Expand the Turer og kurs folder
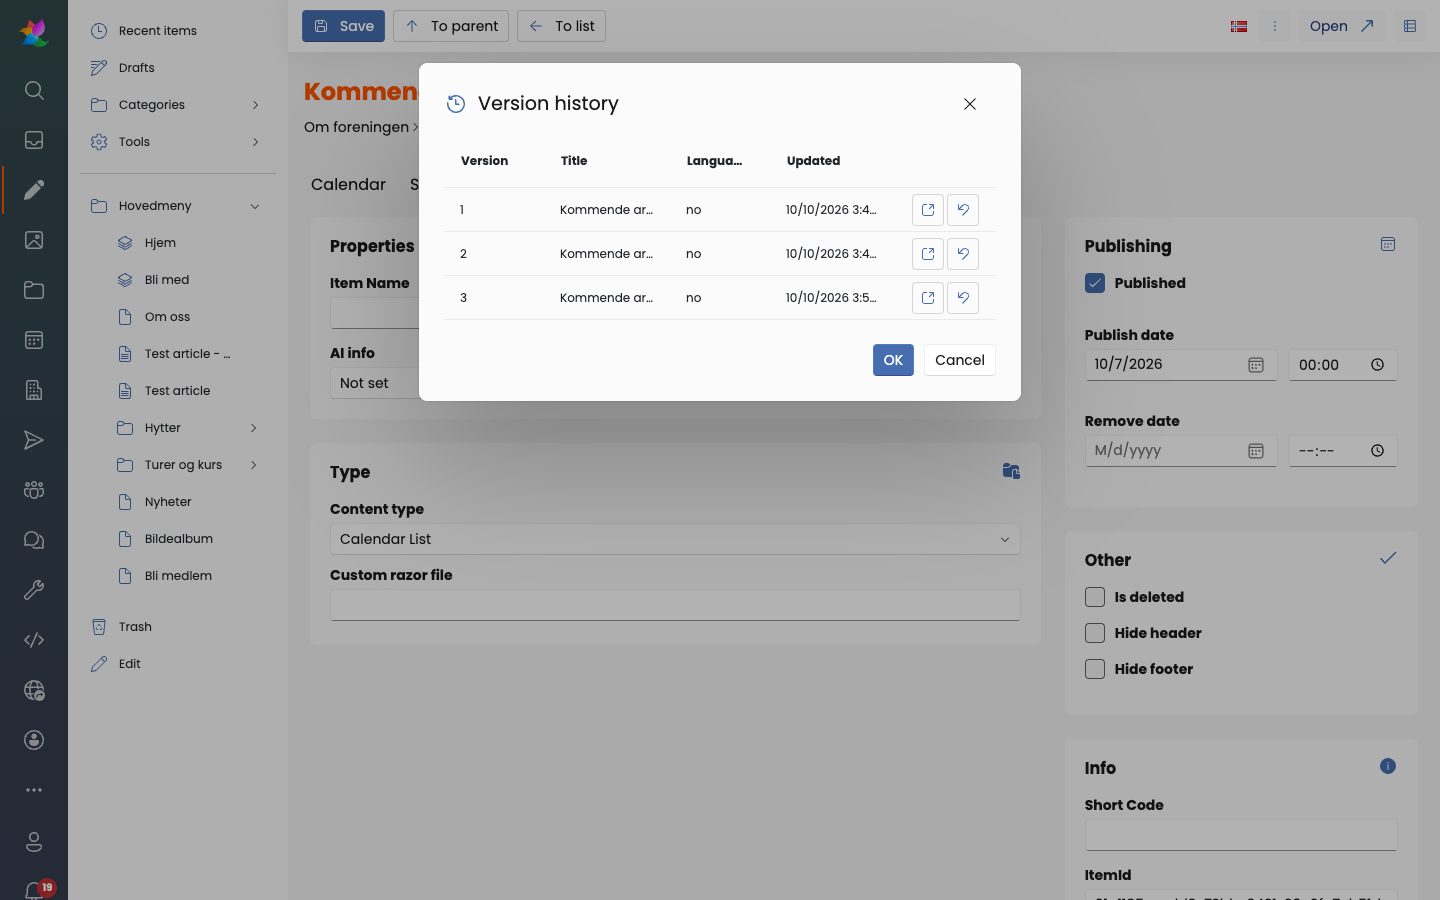Viewport: 1440px width, 900px height. click(254, 465)
